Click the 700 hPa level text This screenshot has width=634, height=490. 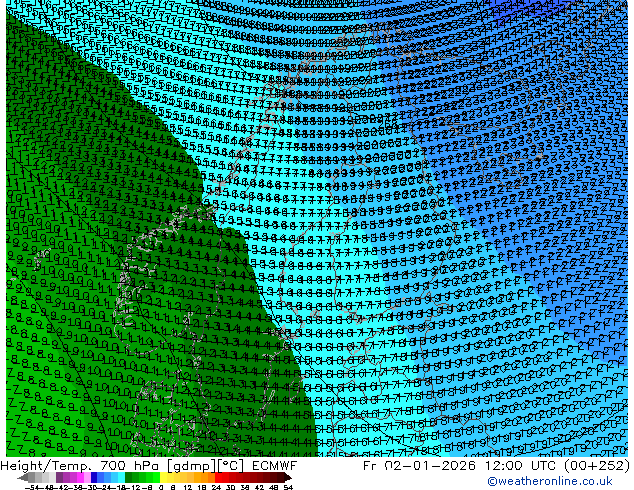click(x=130, y=466)
